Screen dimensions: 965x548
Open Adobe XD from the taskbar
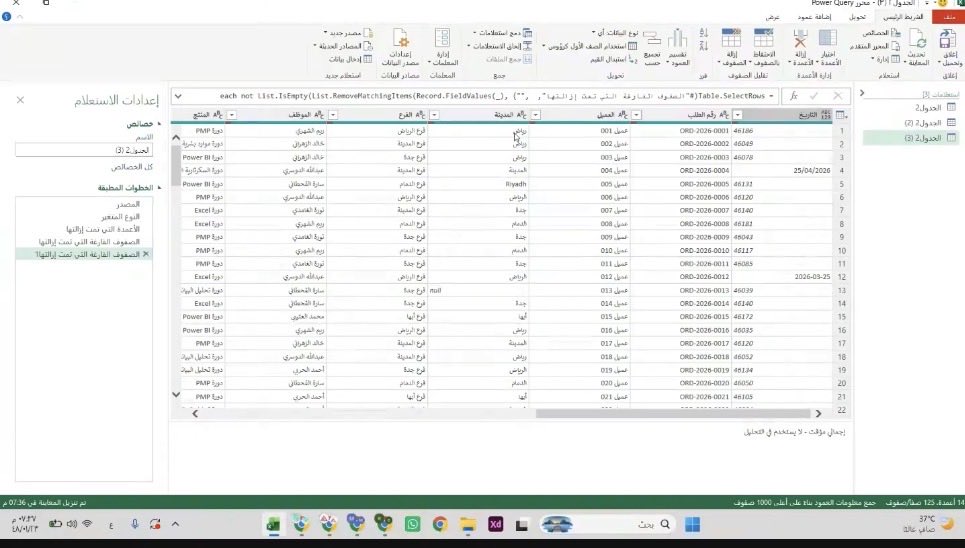(x=495, y=524)
